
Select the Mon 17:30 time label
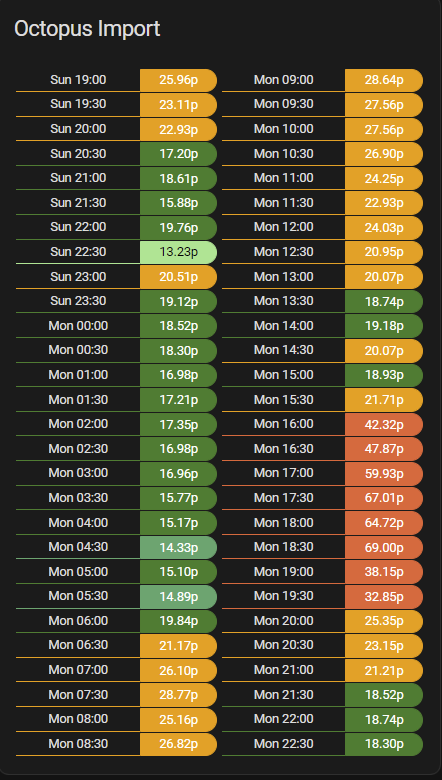284,497
